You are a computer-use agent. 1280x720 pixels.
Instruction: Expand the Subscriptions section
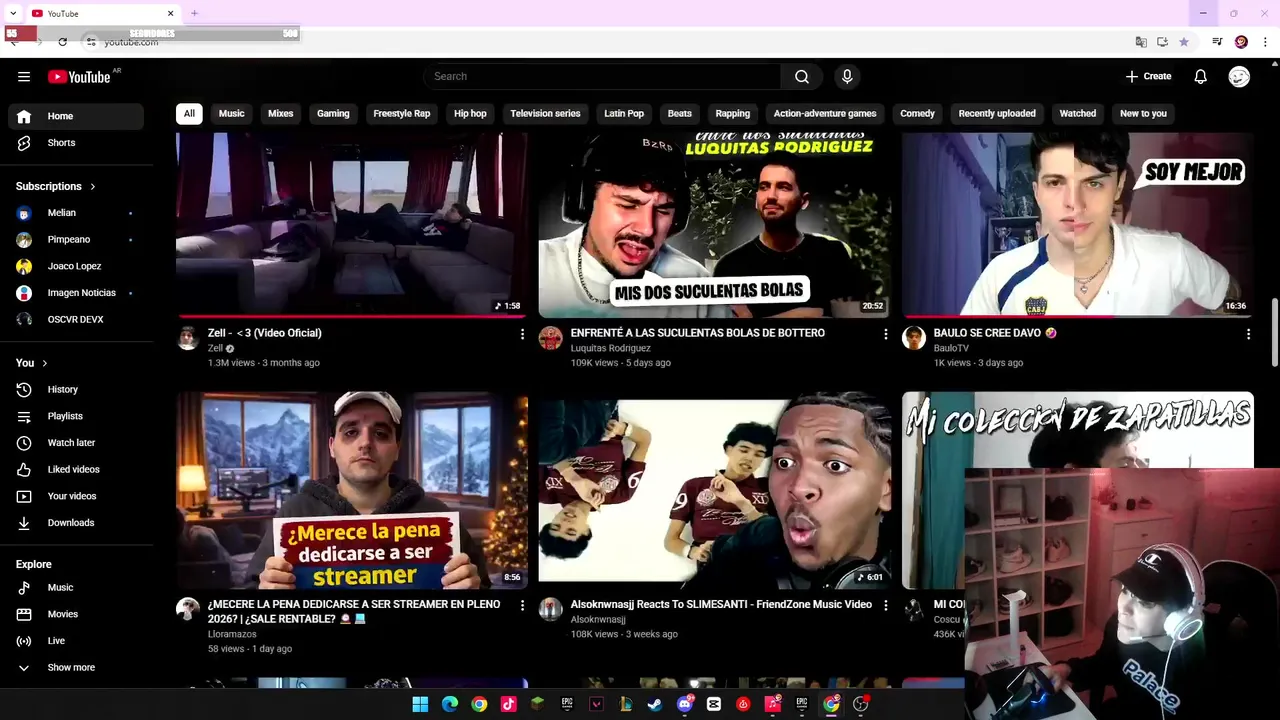point(56,187)
